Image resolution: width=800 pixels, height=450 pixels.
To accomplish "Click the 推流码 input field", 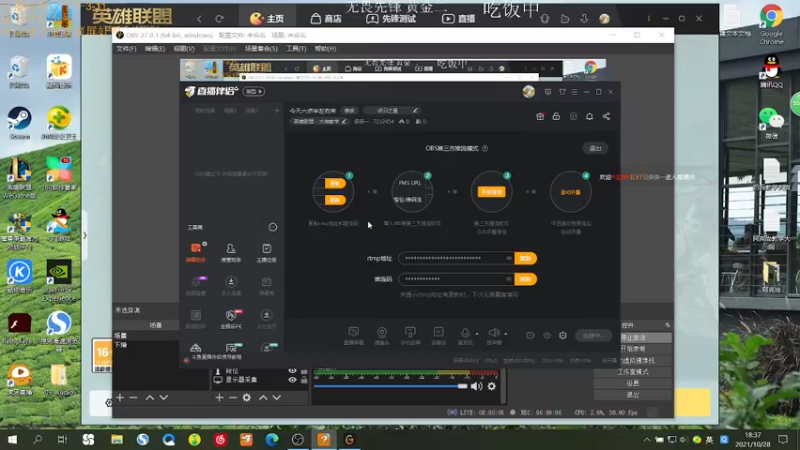I will click(x=456, y=279).
